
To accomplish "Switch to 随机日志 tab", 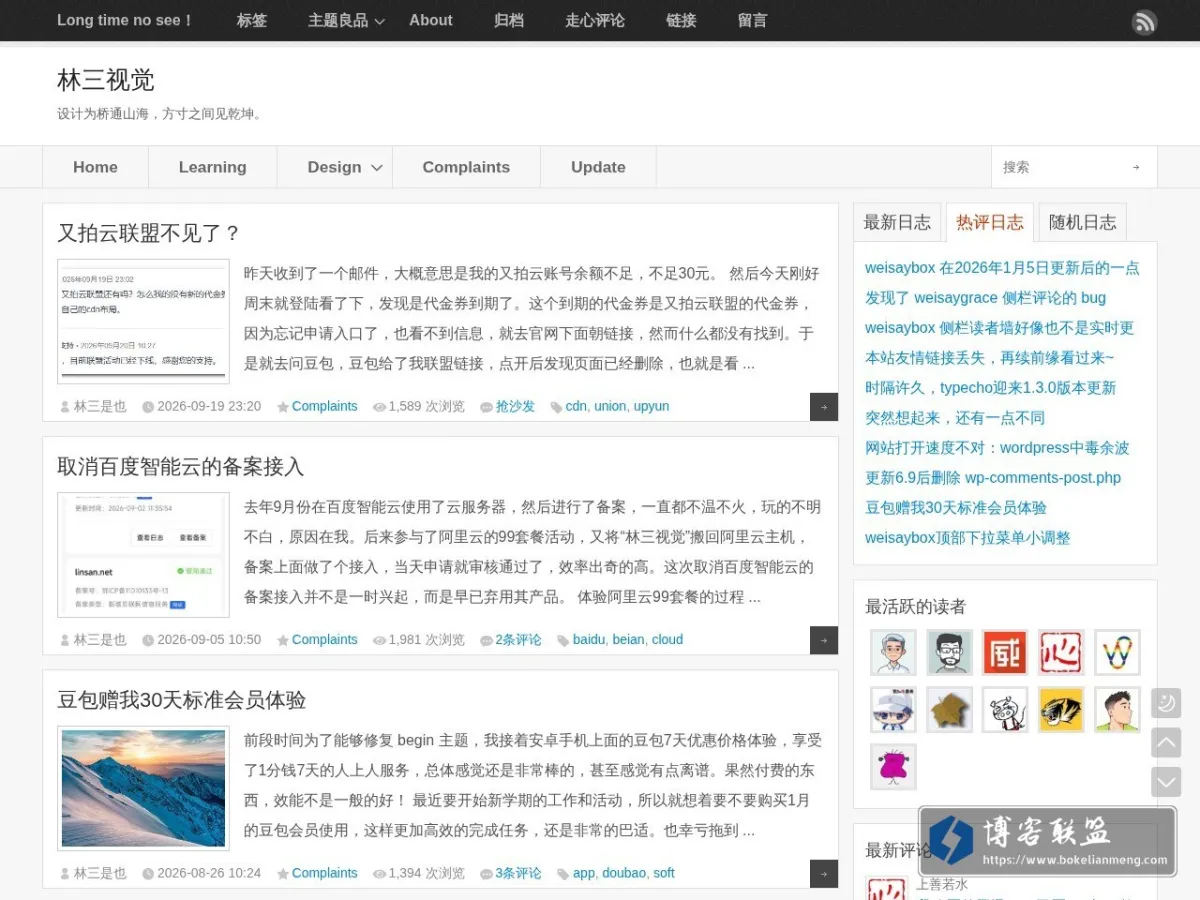I will 1083,222.
